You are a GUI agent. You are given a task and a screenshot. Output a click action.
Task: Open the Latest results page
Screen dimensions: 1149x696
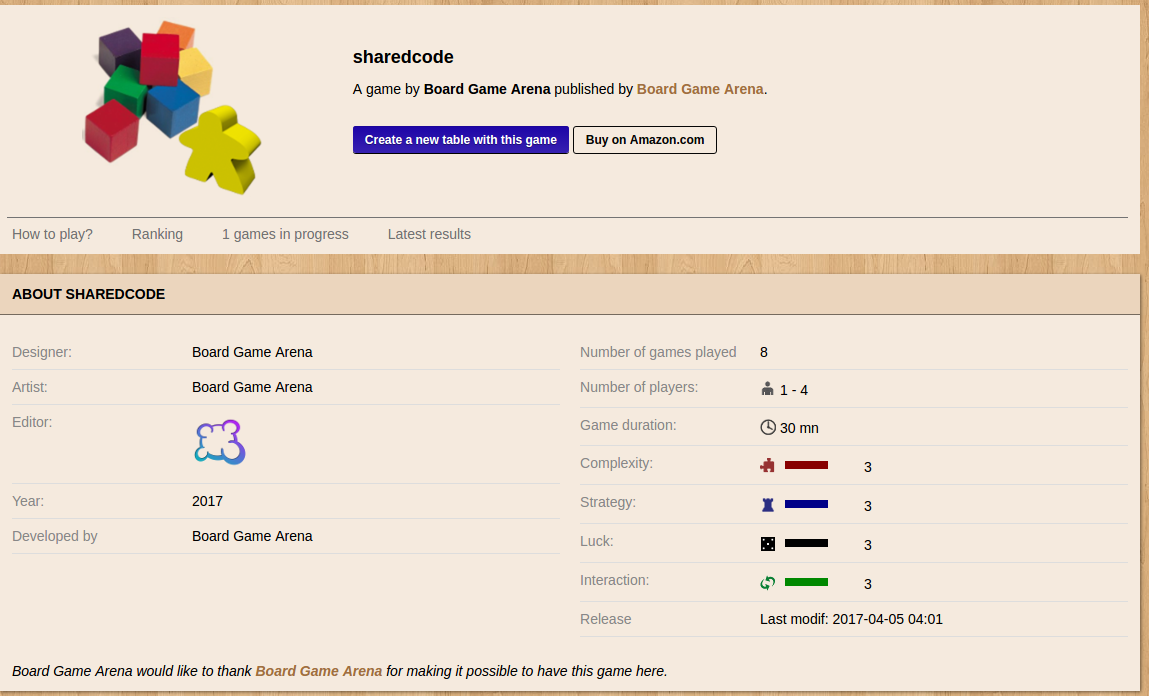coord(429,234)
